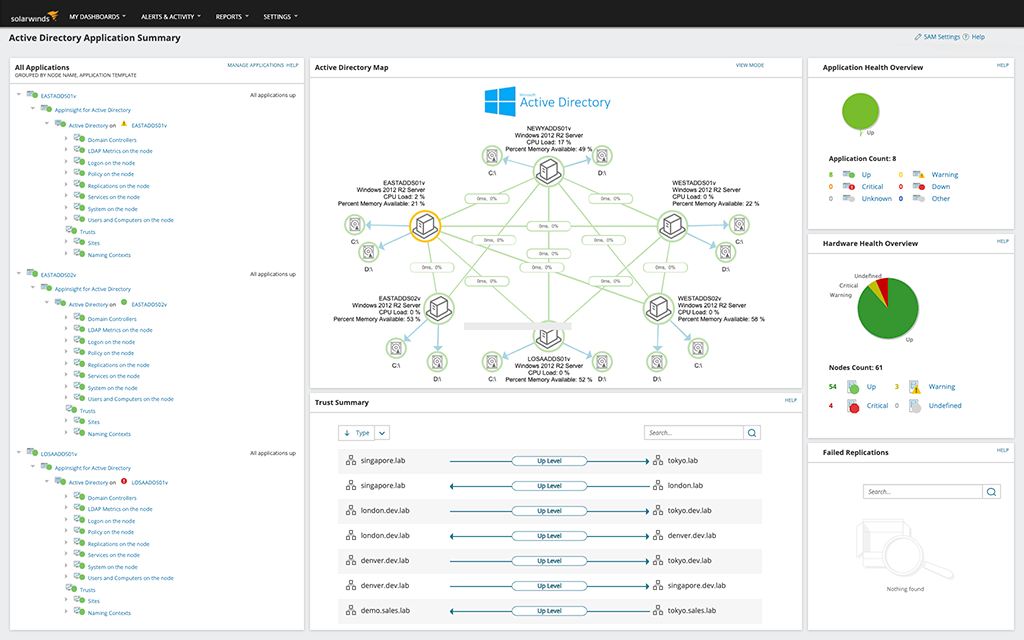Click the Trust Summary search magnifier button
Image resolution: width=1024 pixels, height=640 pixels.
click(x=752, y=433)
